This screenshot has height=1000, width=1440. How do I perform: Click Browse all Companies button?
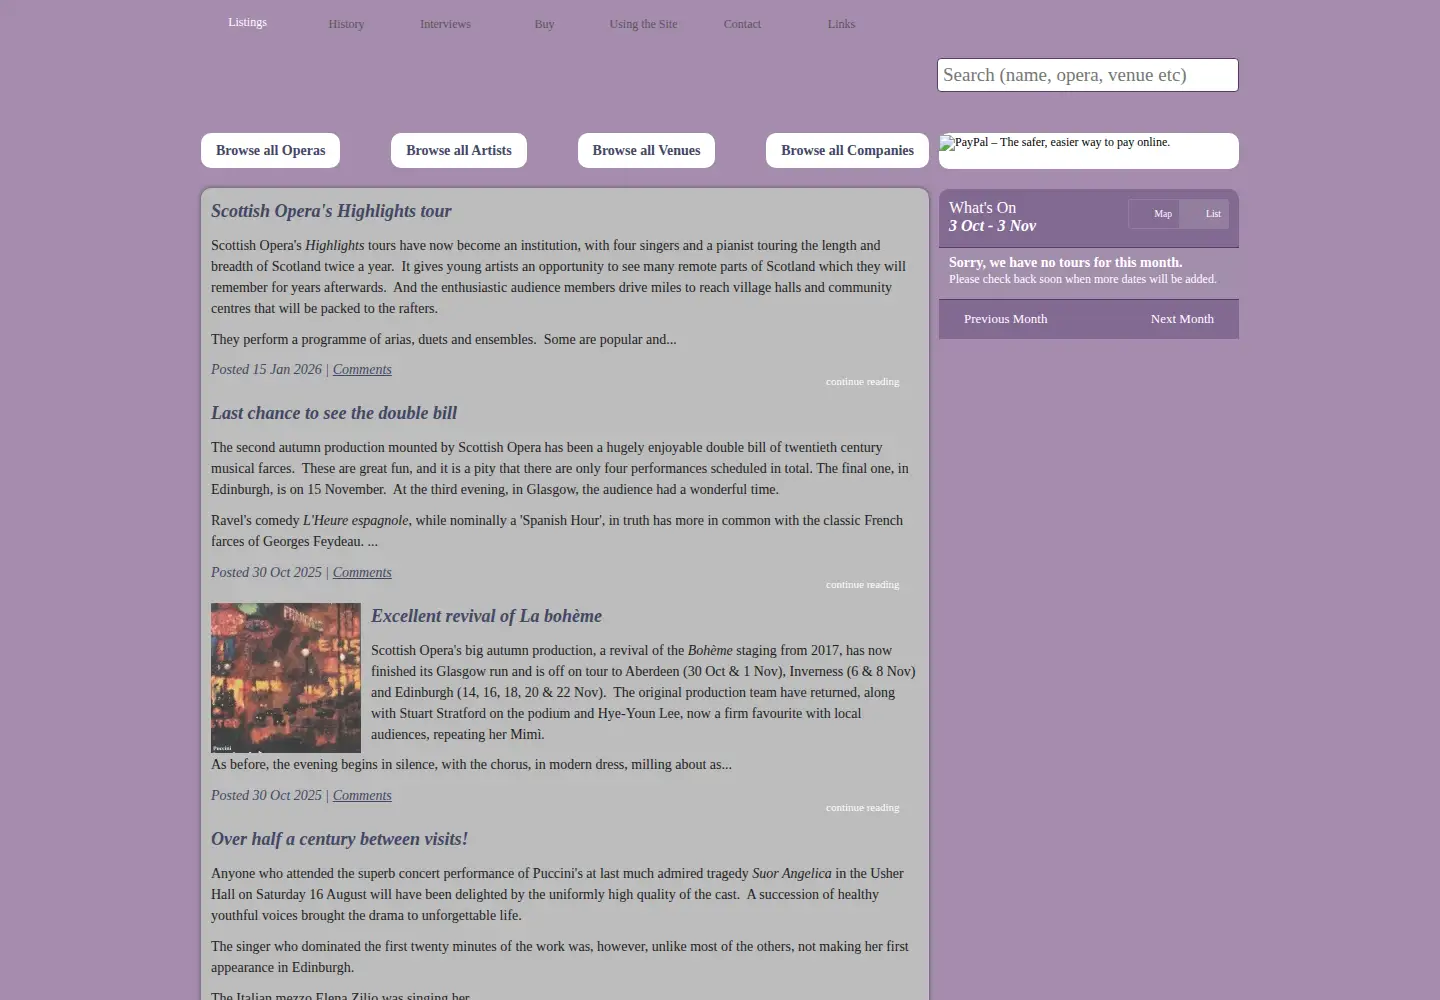tap(847, 150)
